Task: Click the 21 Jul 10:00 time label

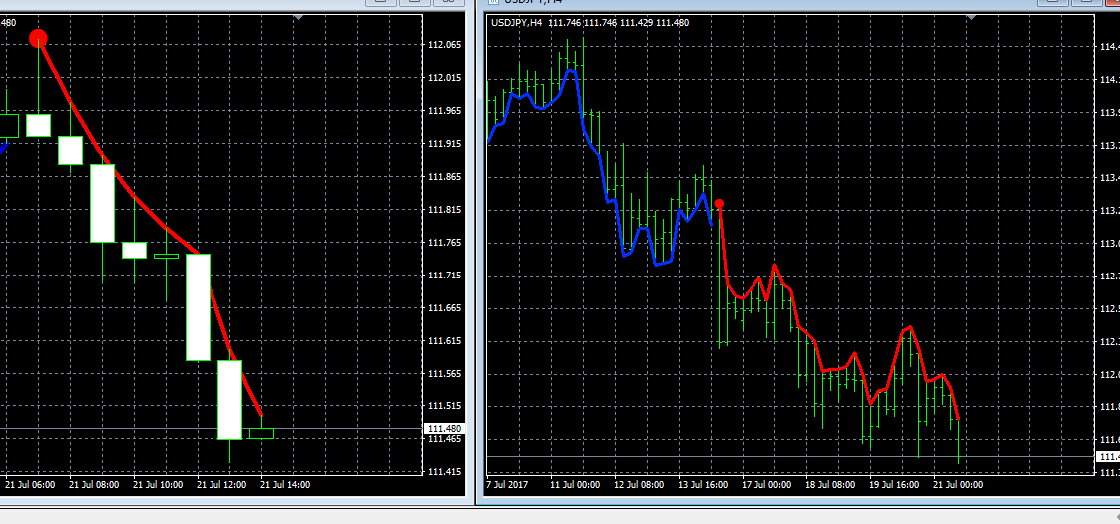Action: [x=158, y=485]
